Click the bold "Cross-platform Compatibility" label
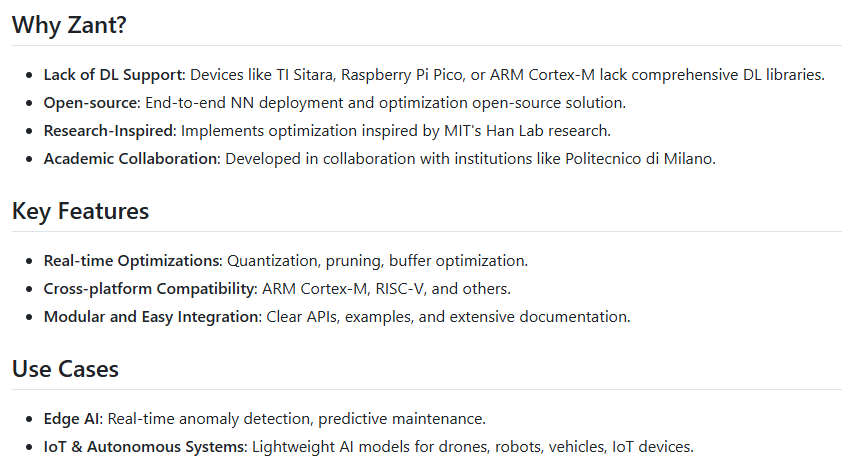Viewport: 845px width, 464px height. tap(149, 289)
